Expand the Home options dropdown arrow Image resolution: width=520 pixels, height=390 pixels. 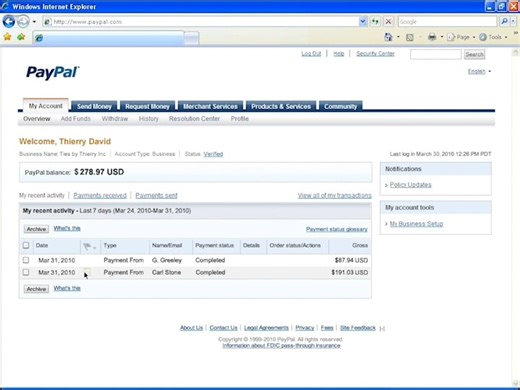tap(398, 37)
